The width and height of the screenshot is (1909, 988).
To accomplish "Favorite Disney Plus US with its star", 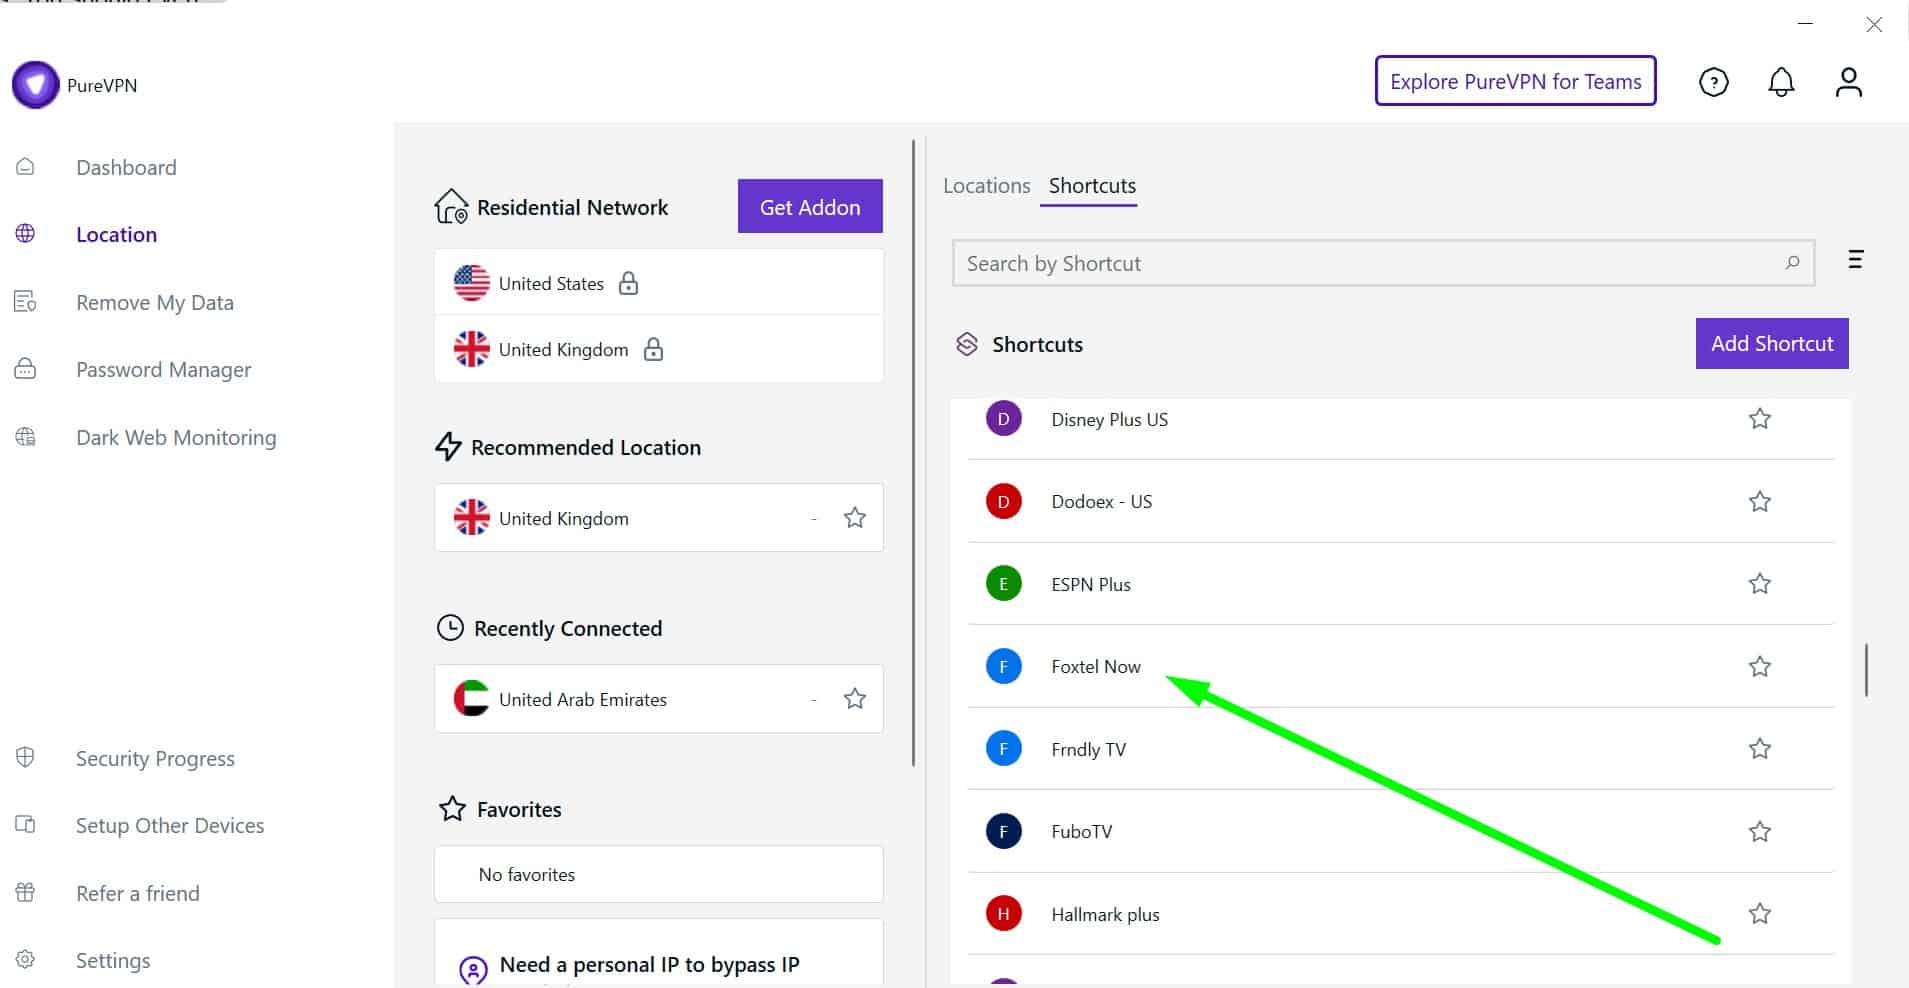I will tap(1760, 419).
